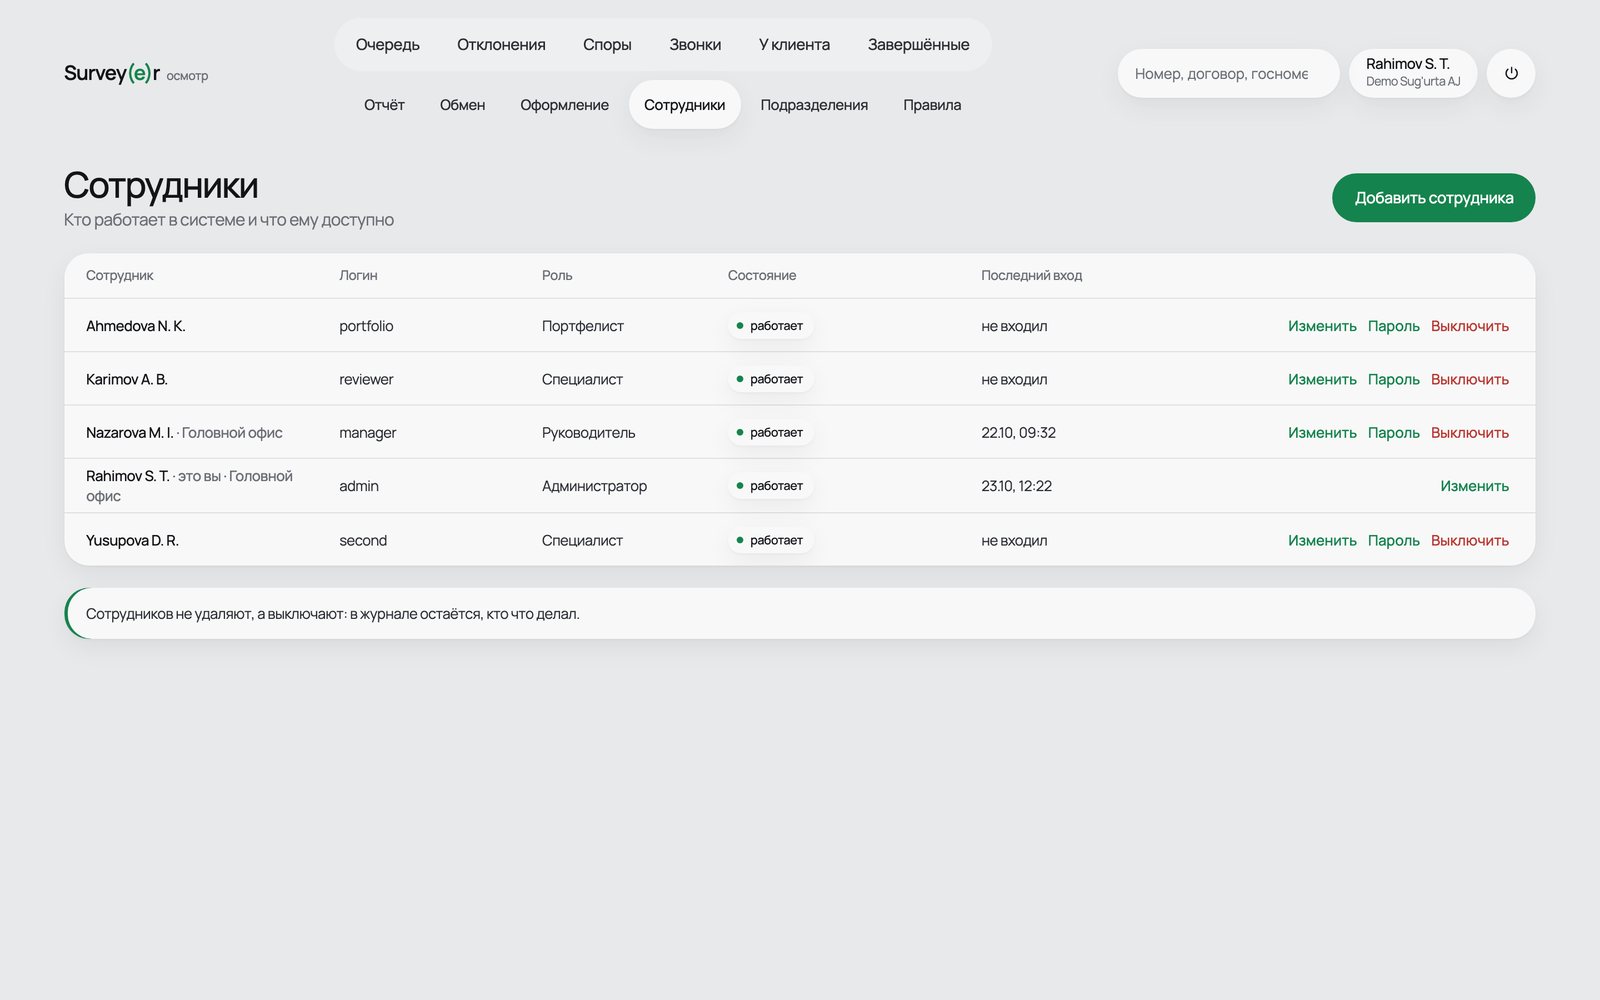Click Добавить сотрудника button

coord(1433,198)
